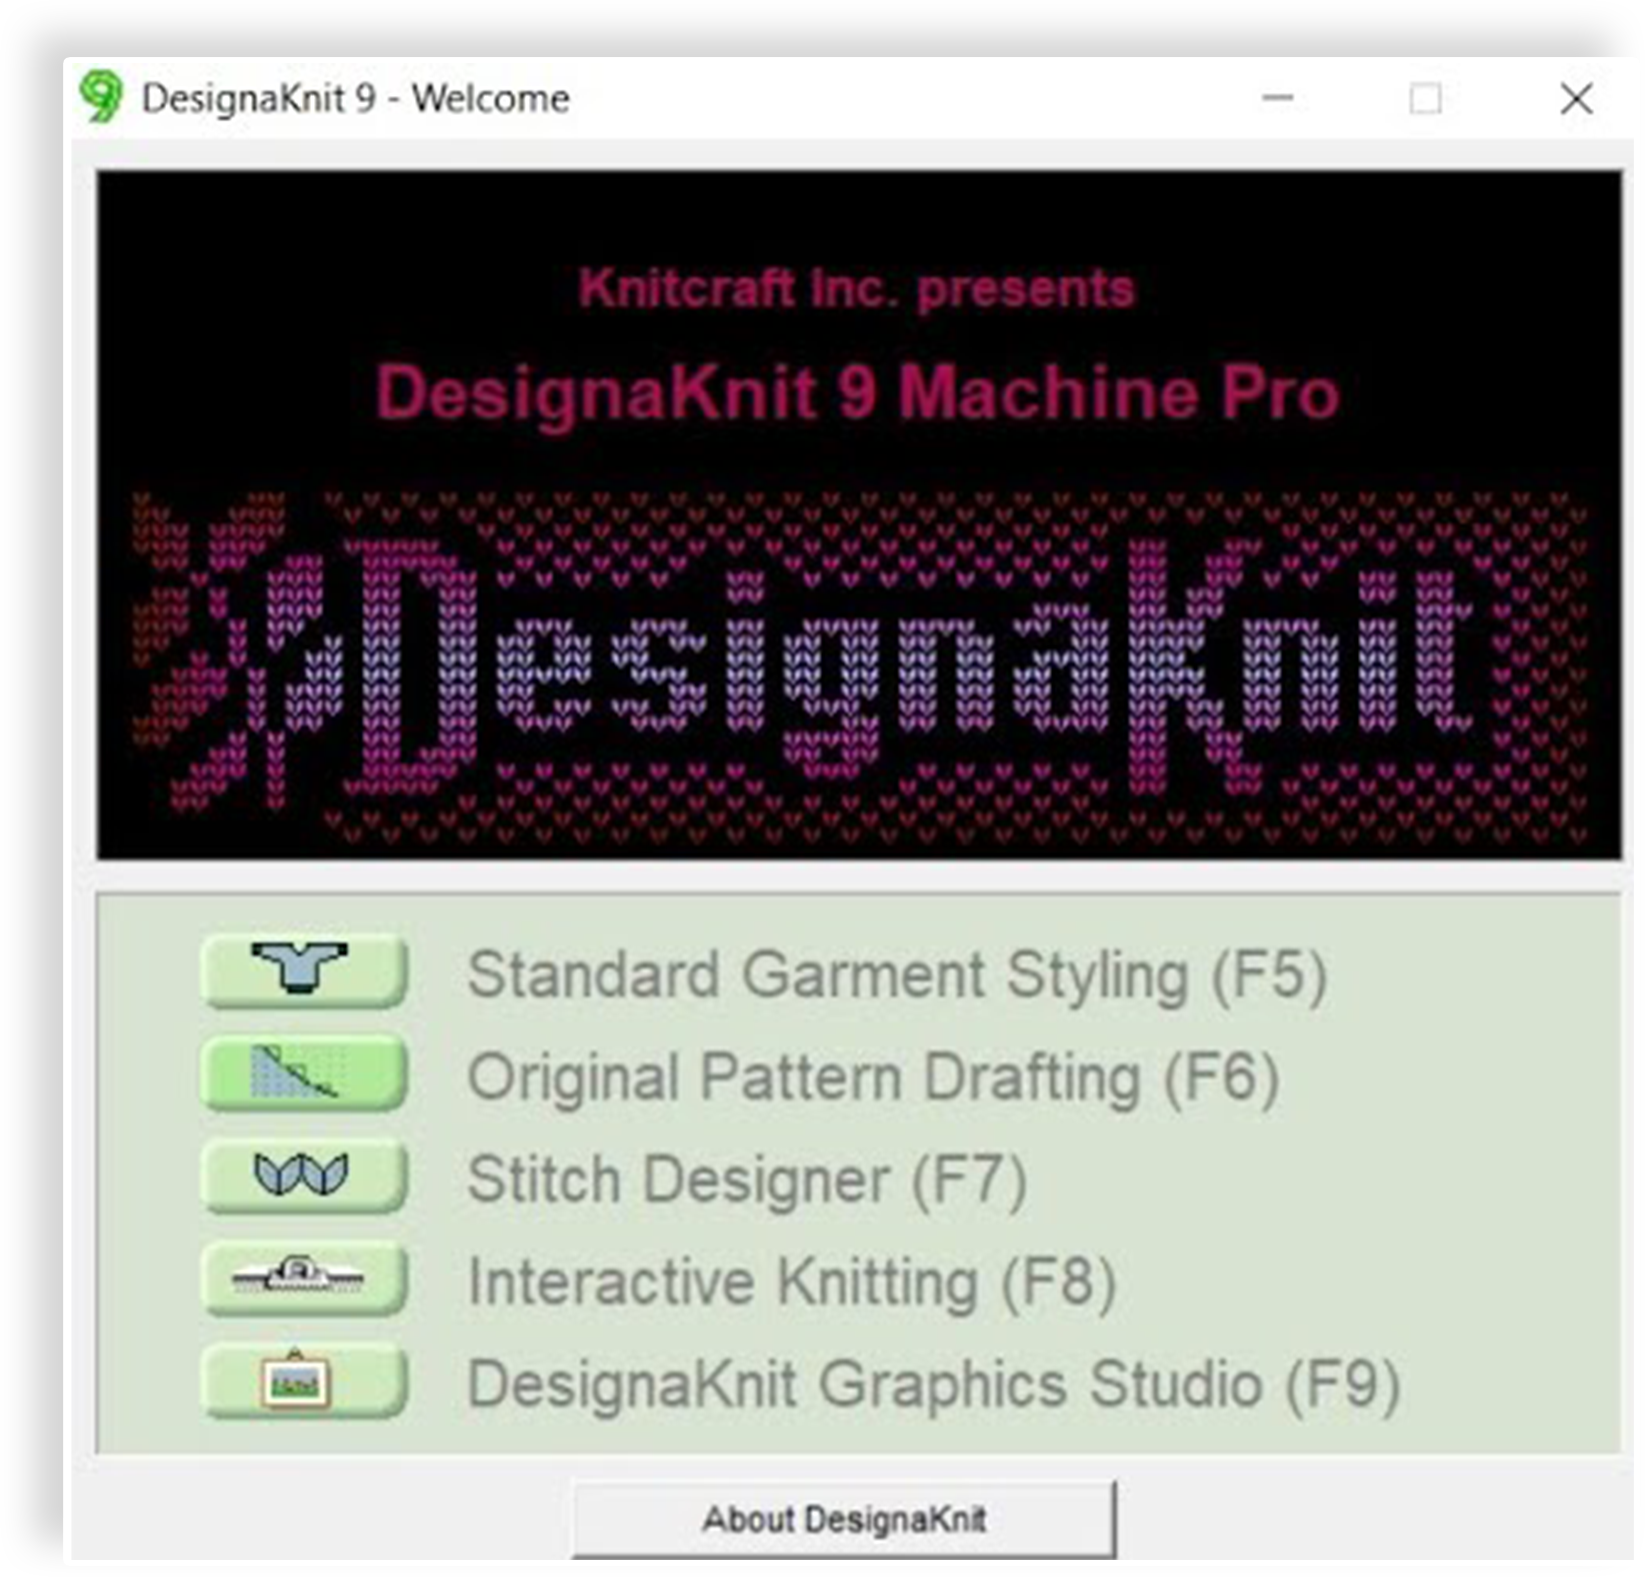The width and height of the screenshot is (1645, 1577).
Task: Launch Original Pattern Drafting icon button
Action: pyautogui.click(x=304, y=1073)
